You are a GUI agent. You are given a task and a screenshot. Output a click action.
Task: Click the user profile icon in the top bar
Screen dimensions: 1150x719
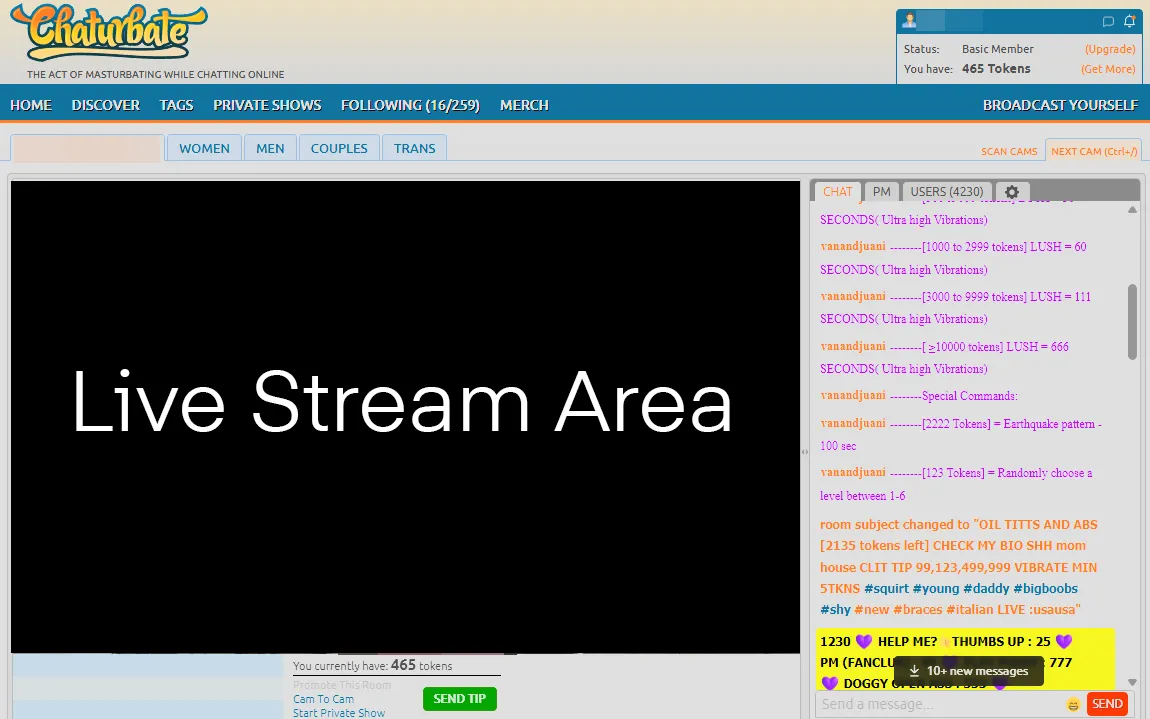(909, 19)
